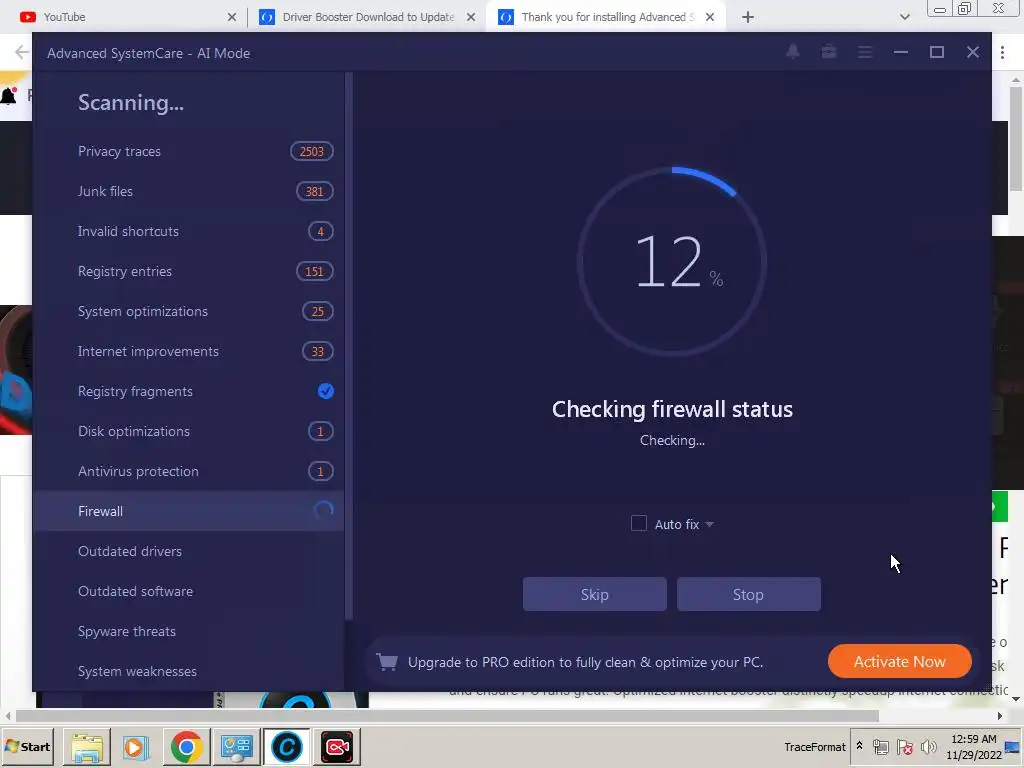Screen dimensions: 1024x768
Task: Click the Registry entries 151 count badge
Action: (315, 271)
